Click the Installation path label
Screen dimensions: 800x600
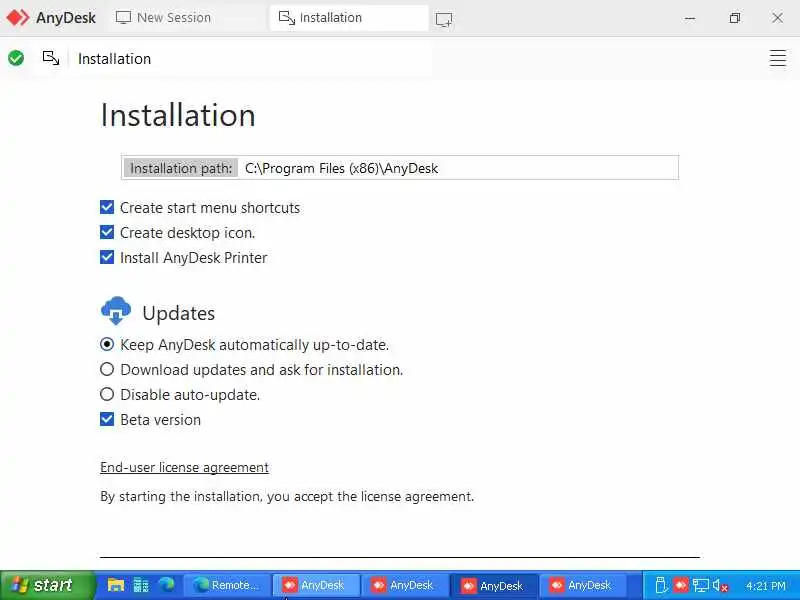point(181,168)
